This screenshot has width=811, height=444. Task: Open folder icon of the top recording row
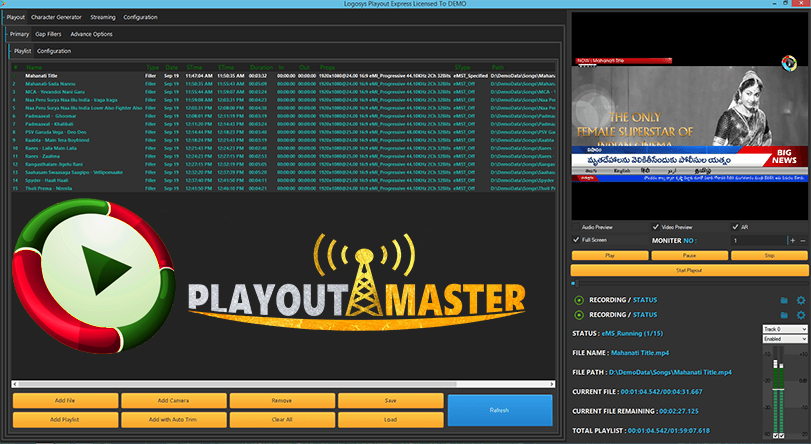point(784,300)
